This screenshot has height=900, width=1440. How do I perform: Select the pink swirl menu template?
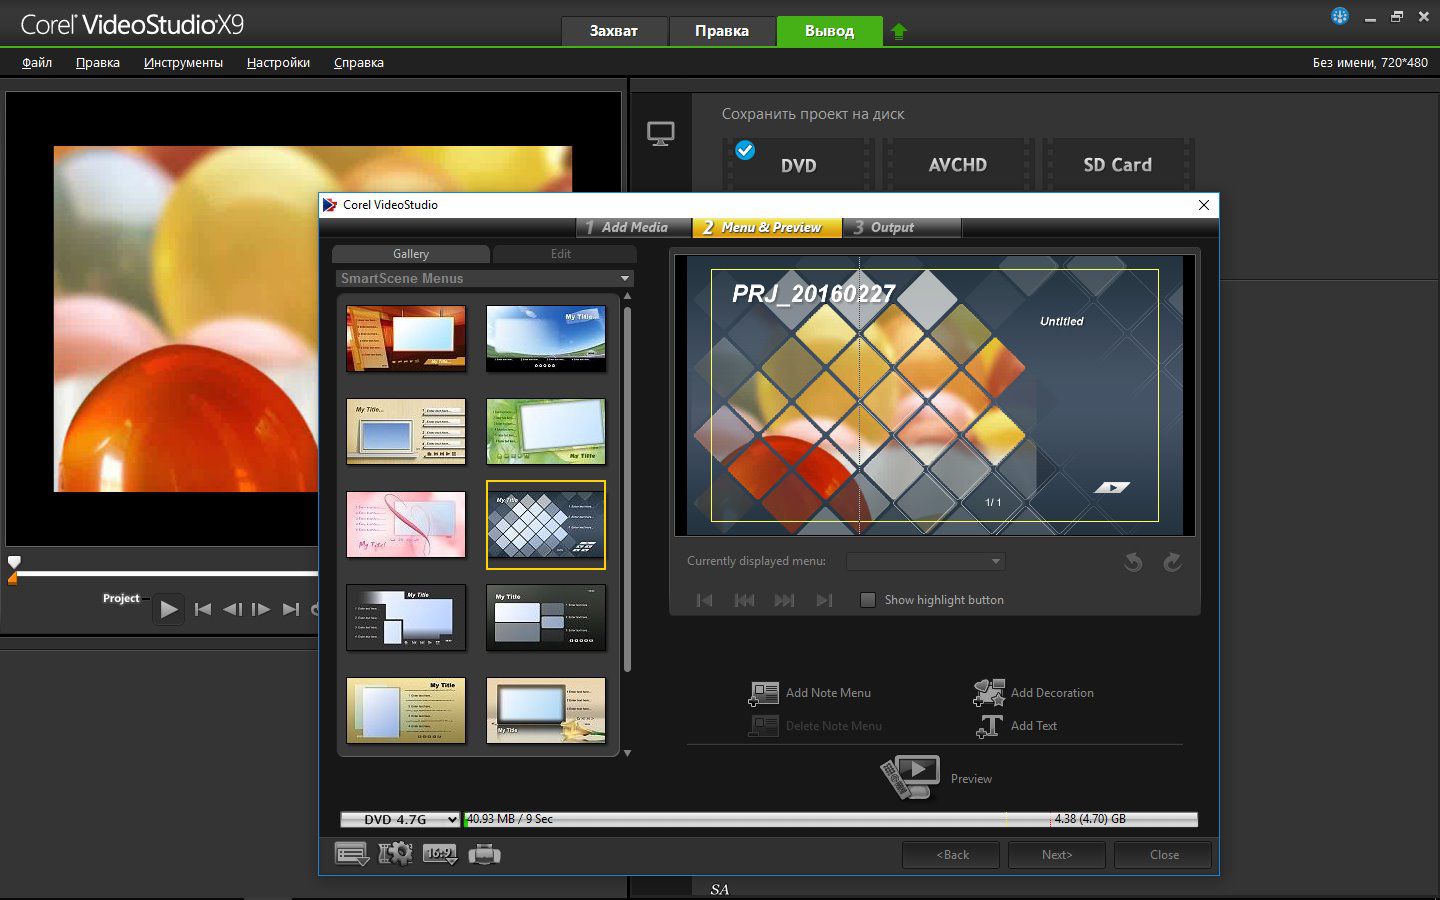point(406,525)
